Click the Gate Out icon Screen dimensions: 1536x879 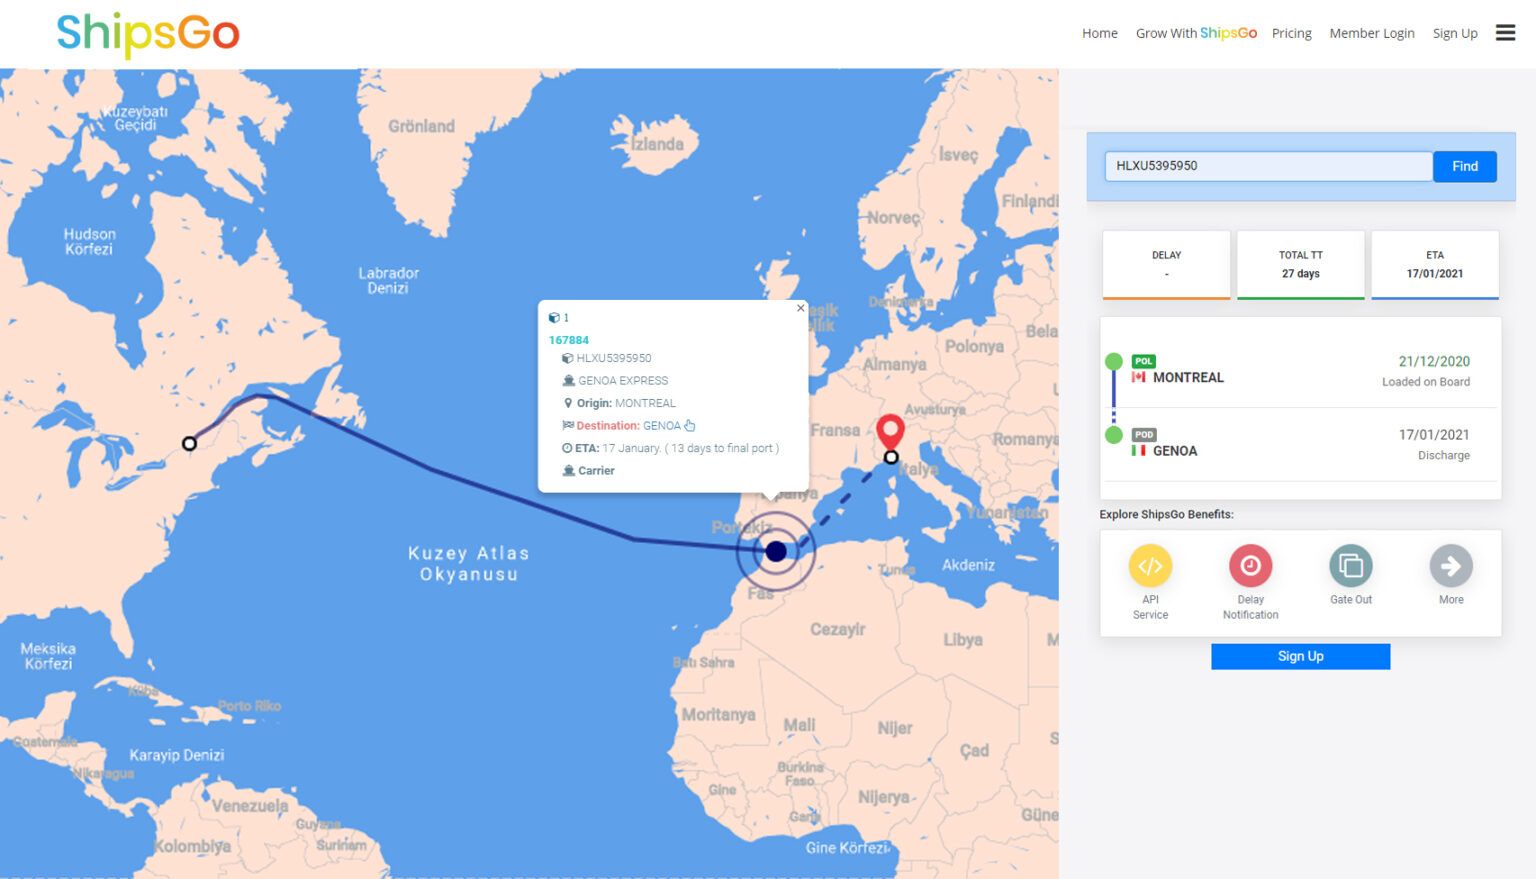coord(1350,566)
